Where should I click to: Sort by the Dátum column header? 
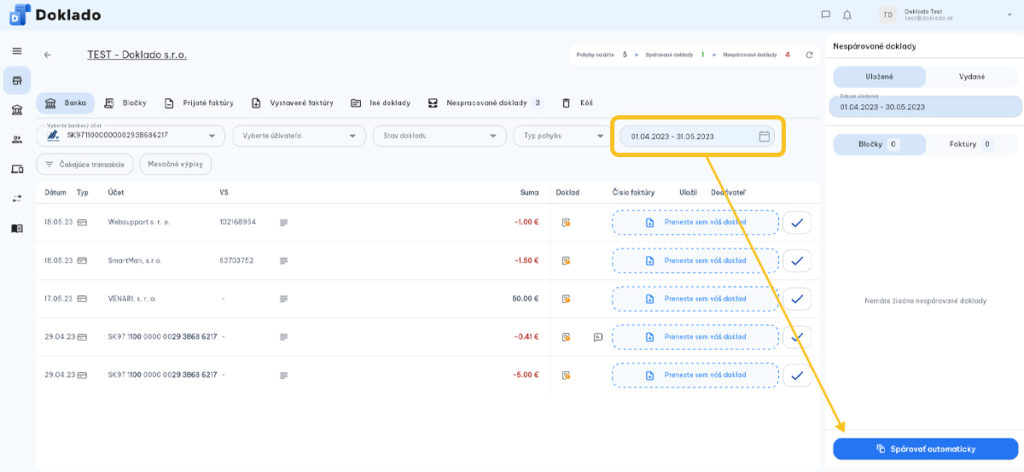click(55, 193)
